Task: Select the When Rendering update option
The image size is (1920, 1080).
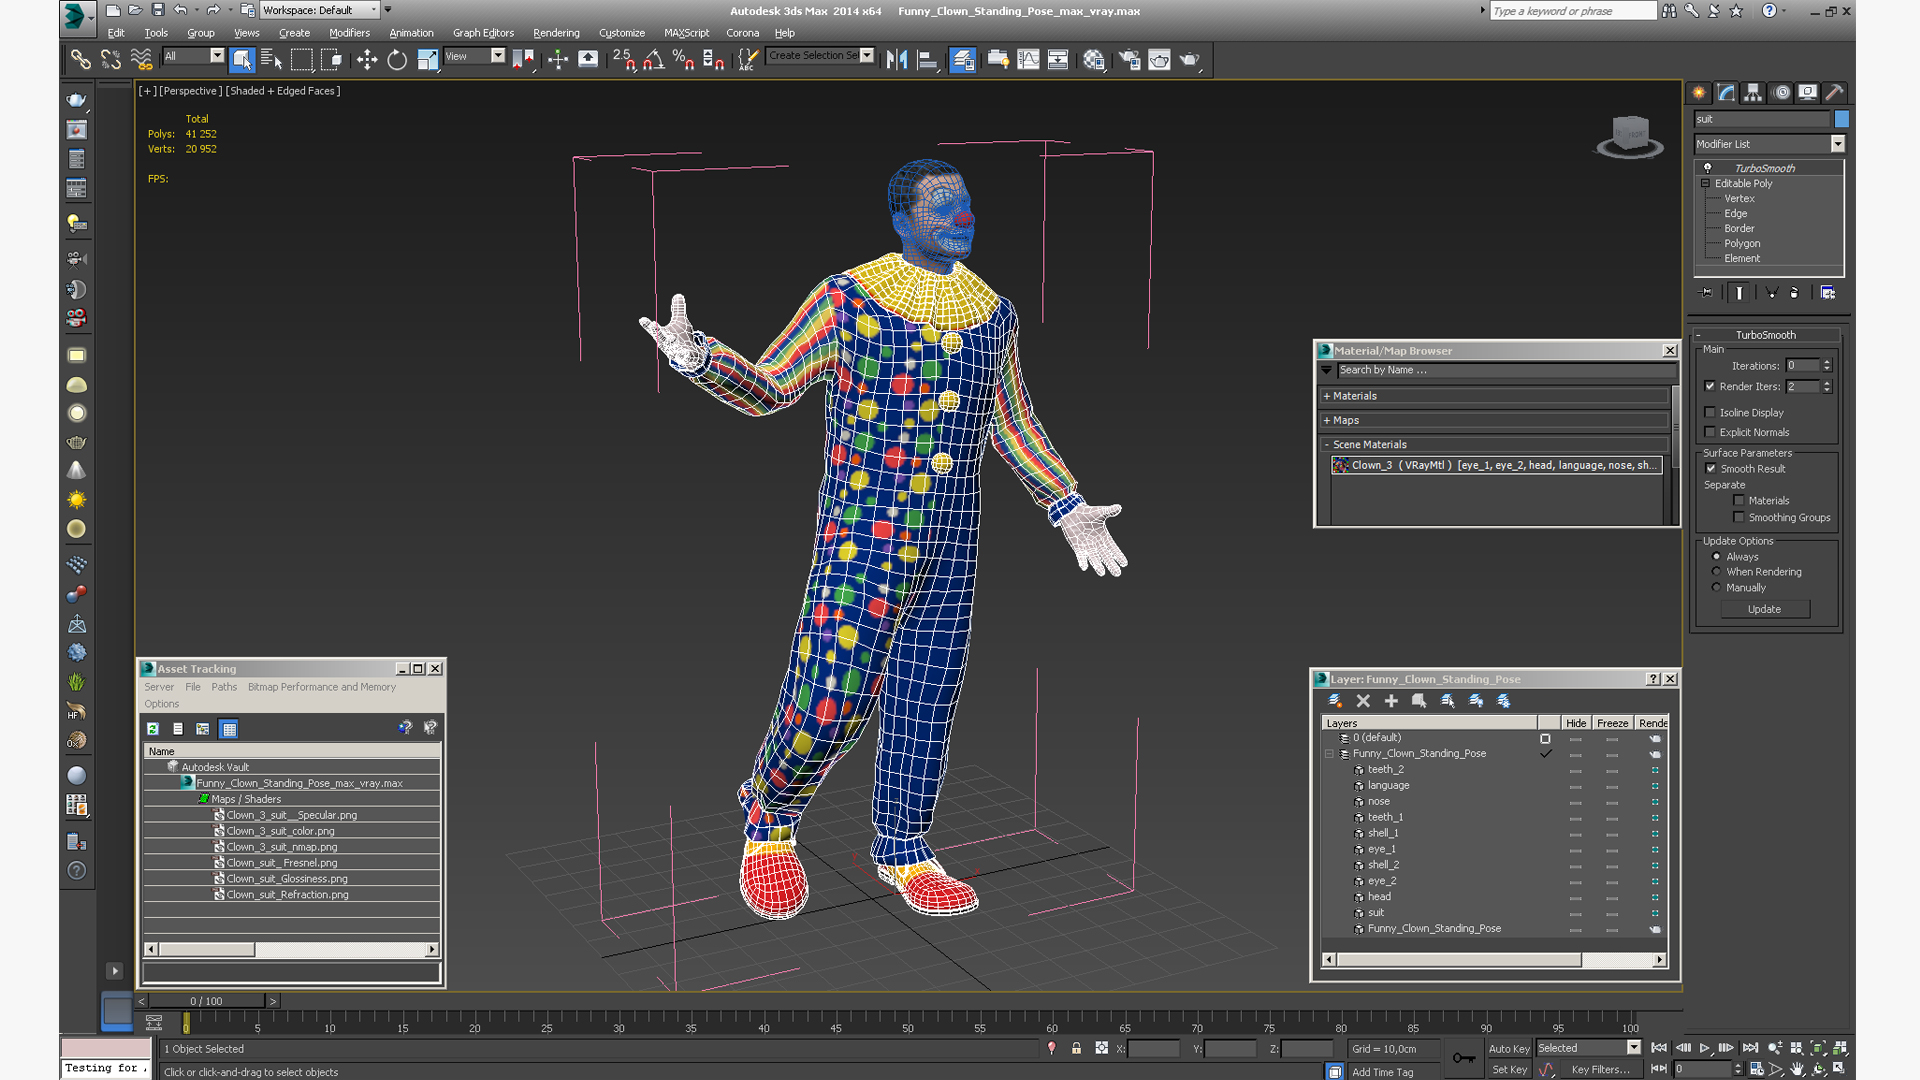Action: point(1717,571)
